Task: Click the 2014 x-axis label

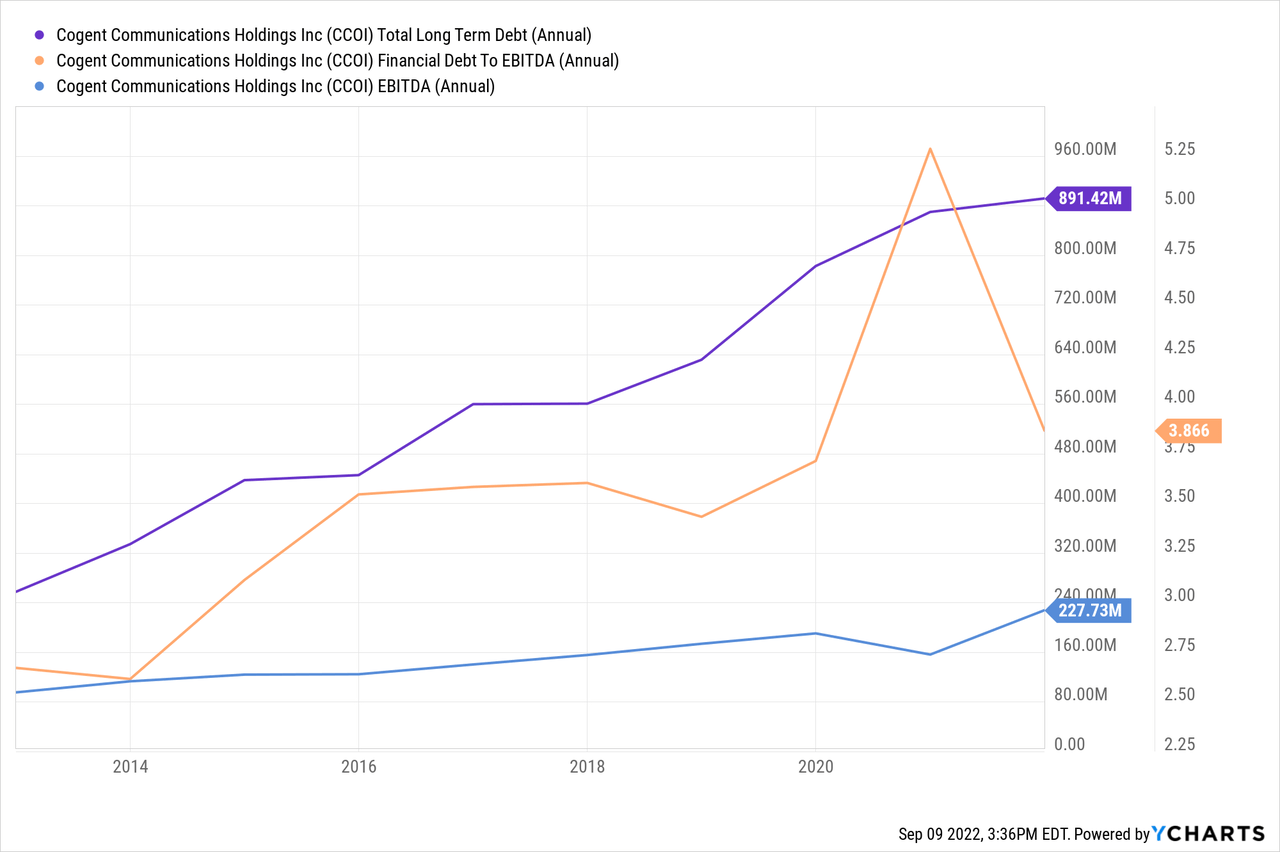Action: coord(130,766)
